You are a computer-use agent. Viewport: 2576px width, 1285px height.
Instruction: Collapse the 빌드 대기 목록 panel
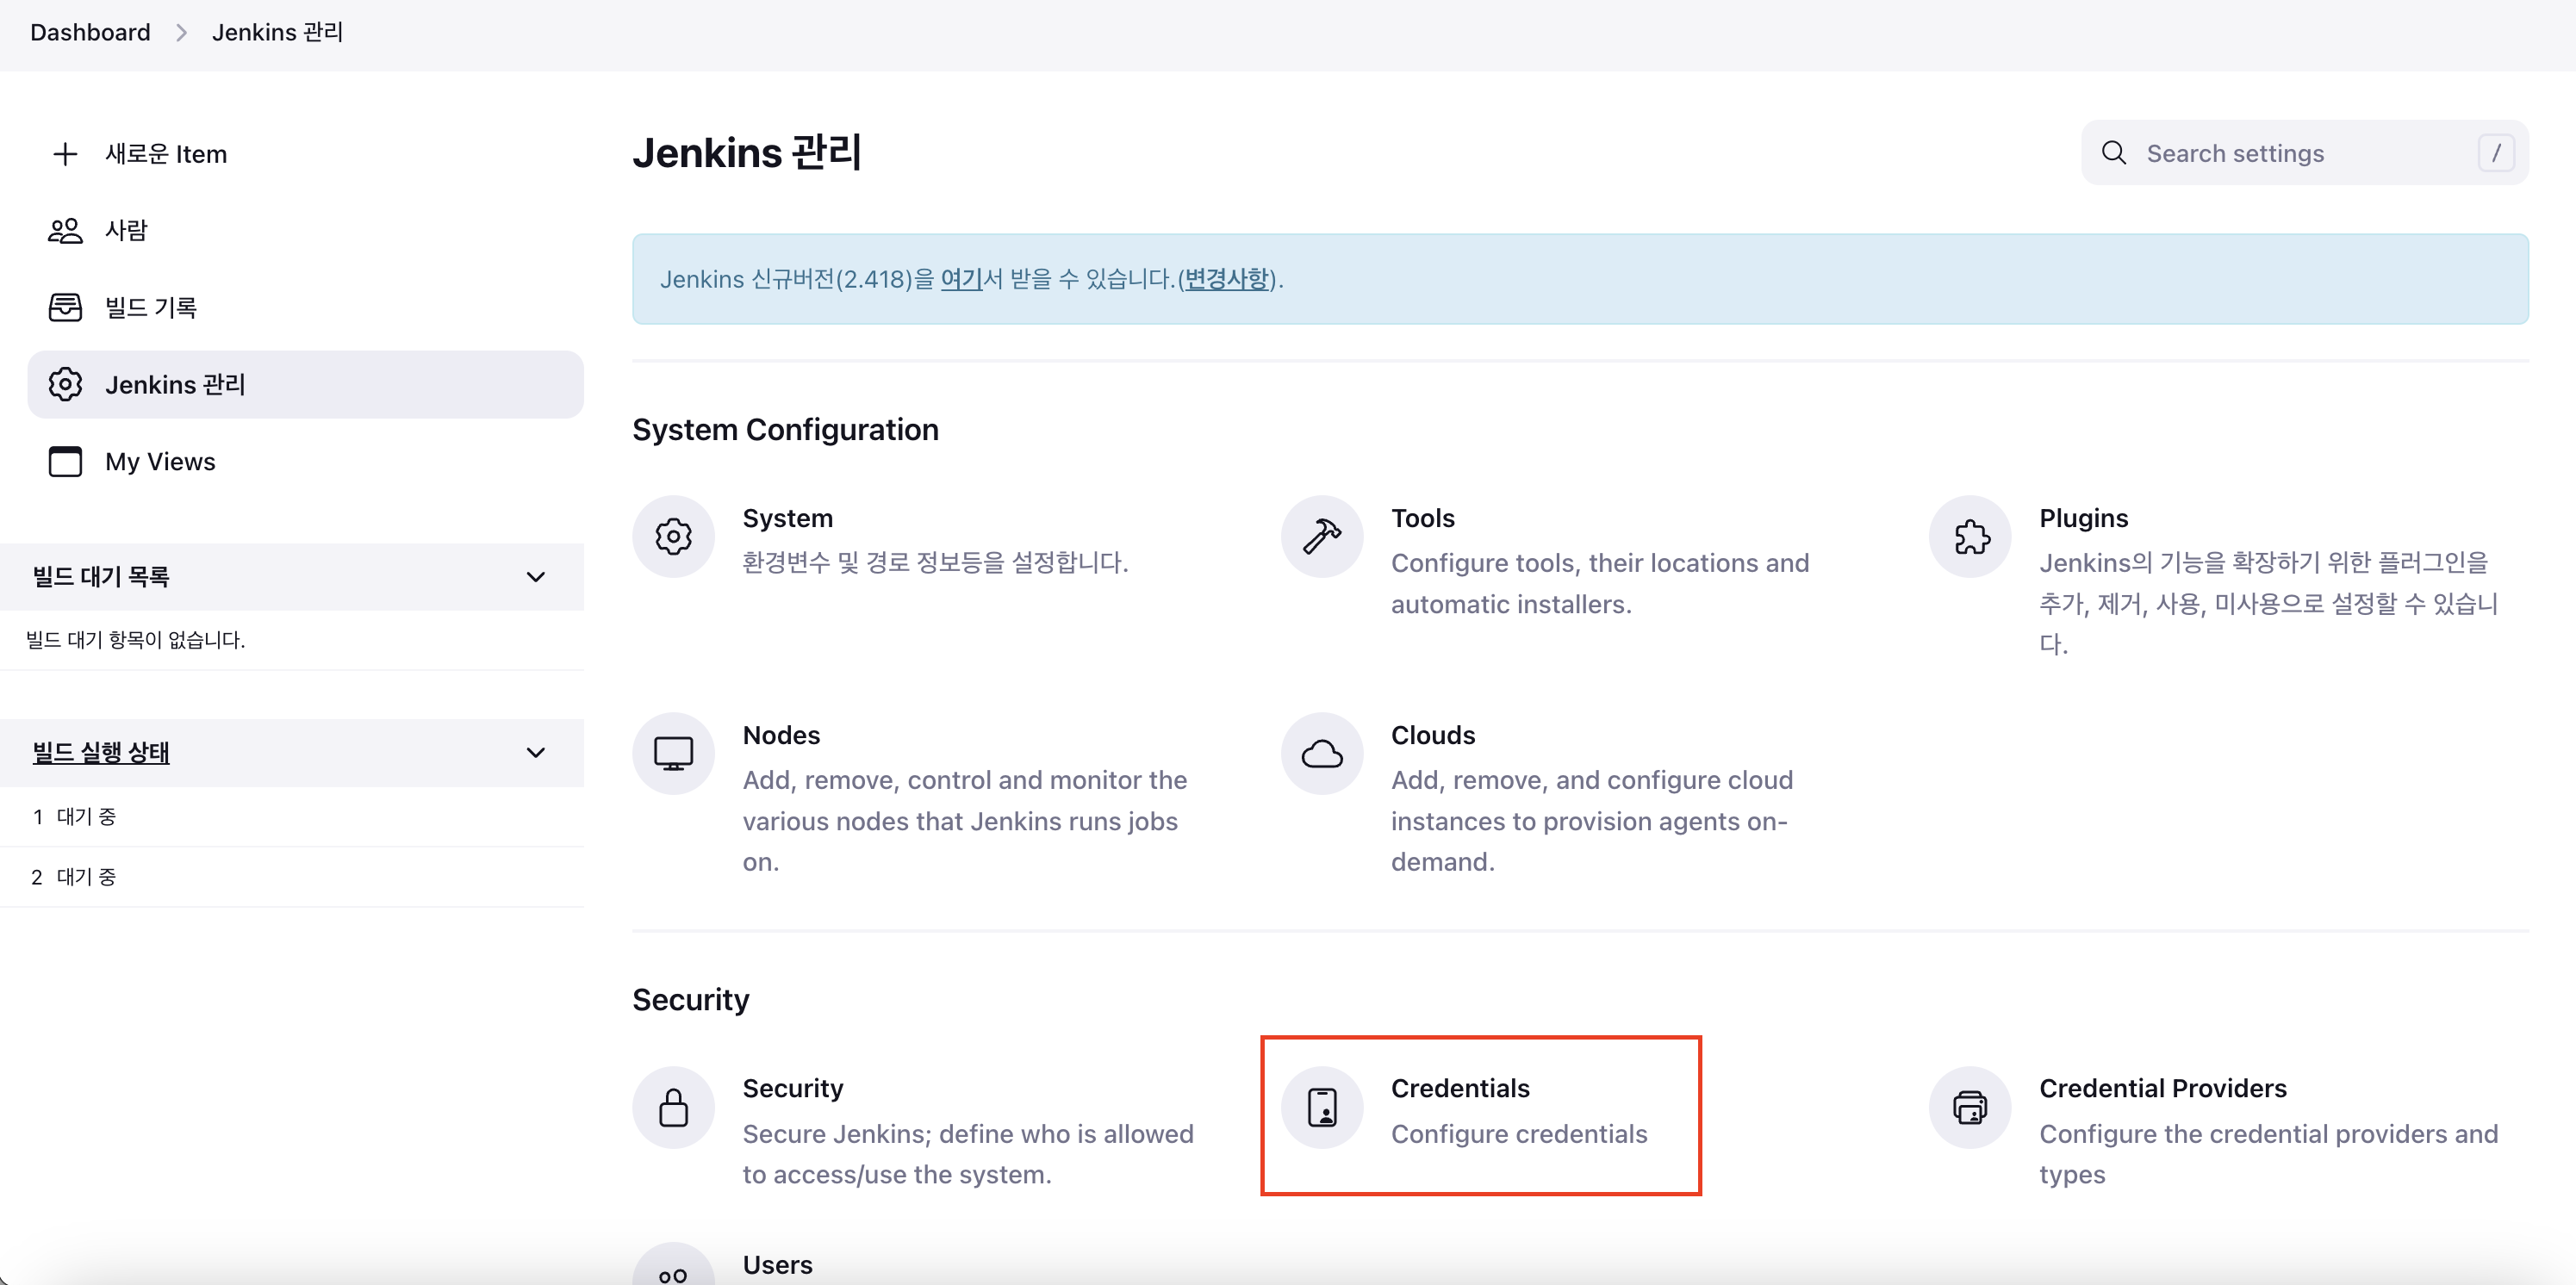[x=535, y=577]
